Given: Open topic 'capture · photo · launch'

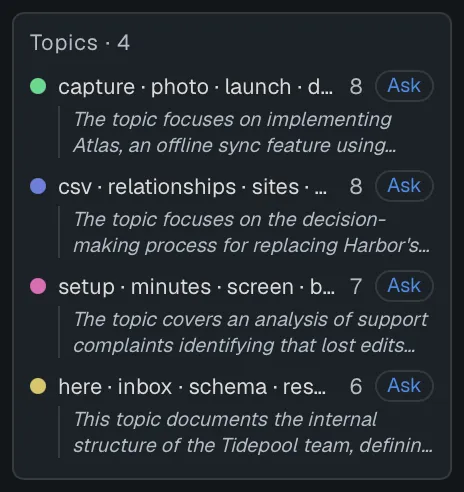Looking at the screenshot, I should coord(195,87).
